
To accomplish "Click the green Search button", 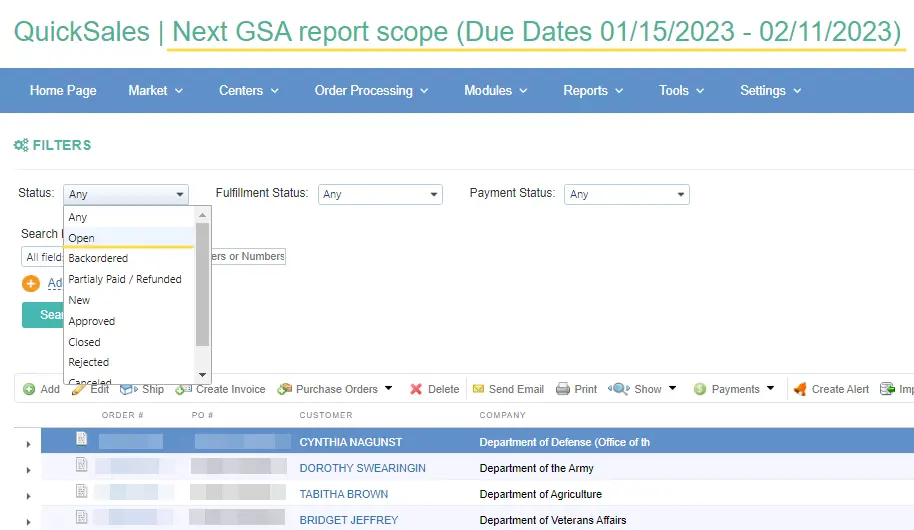I will coord(43,315).
